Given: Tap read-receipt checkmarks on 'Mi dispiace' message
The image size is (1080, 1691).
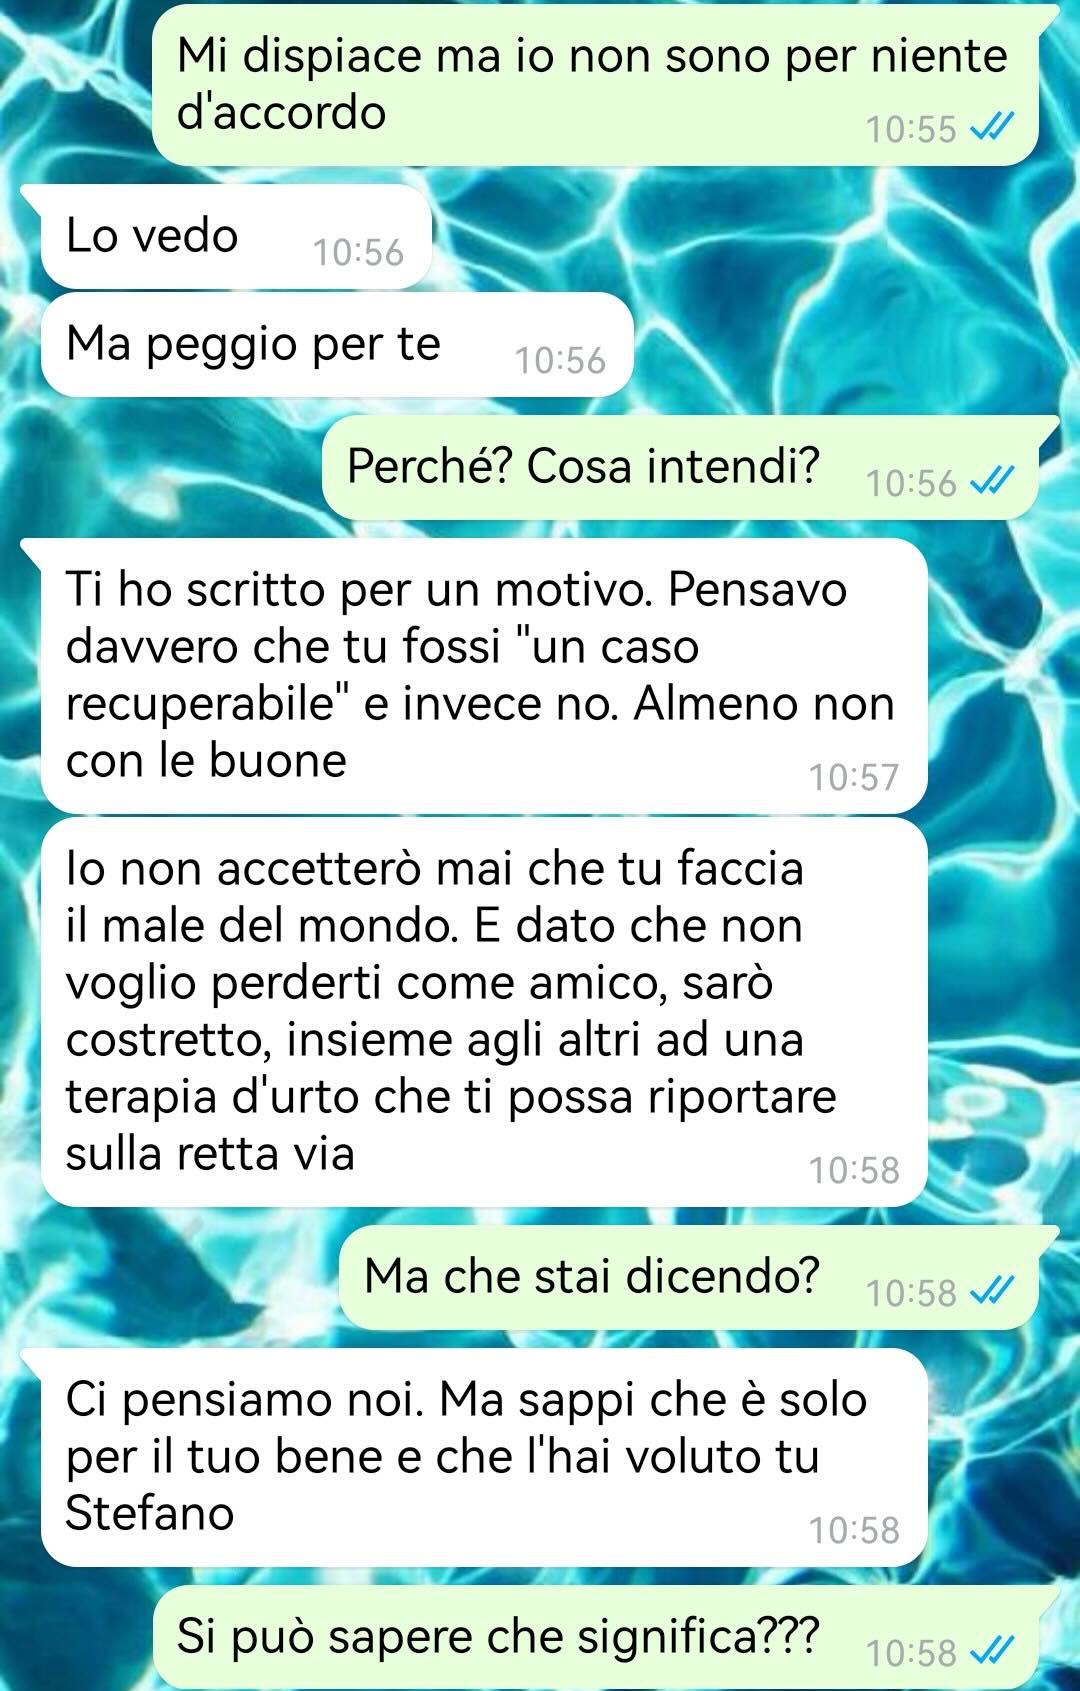Looking at the screenshot, I should [x=993, y=128].
